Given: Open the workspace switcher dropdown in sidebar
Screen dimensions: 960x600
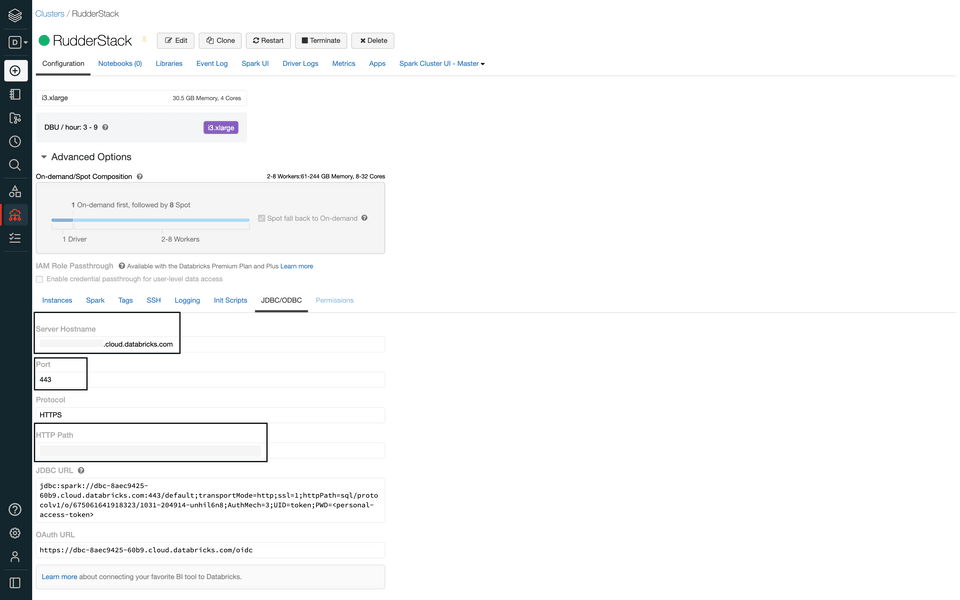Looking at the screenshot, I should (x=15, y=42).
